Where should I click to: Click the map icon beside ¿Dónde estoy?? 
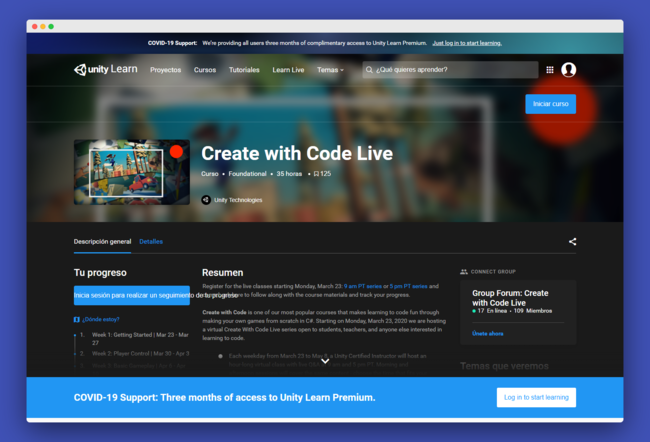pos(77,319)
